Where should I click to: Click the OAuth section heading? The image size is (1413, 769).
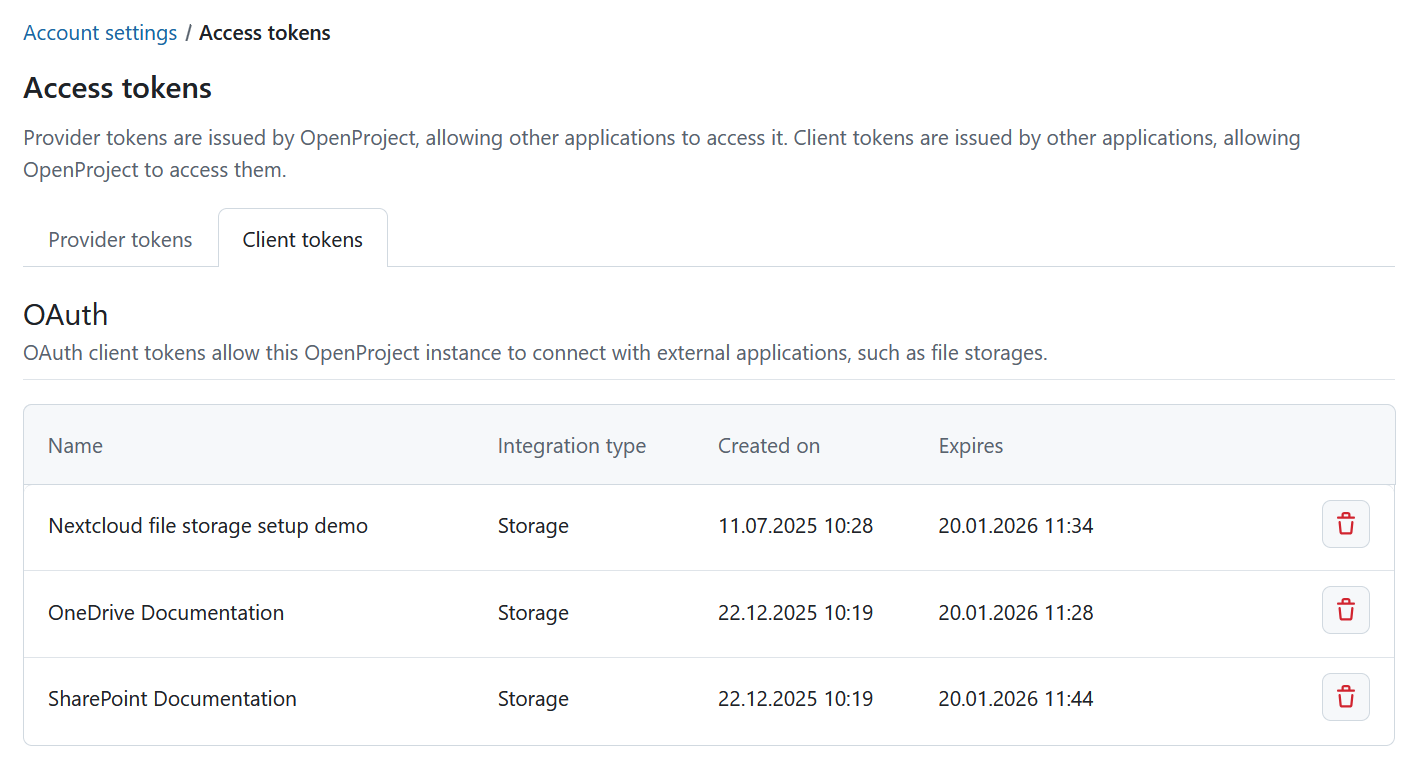click(65, 314)
